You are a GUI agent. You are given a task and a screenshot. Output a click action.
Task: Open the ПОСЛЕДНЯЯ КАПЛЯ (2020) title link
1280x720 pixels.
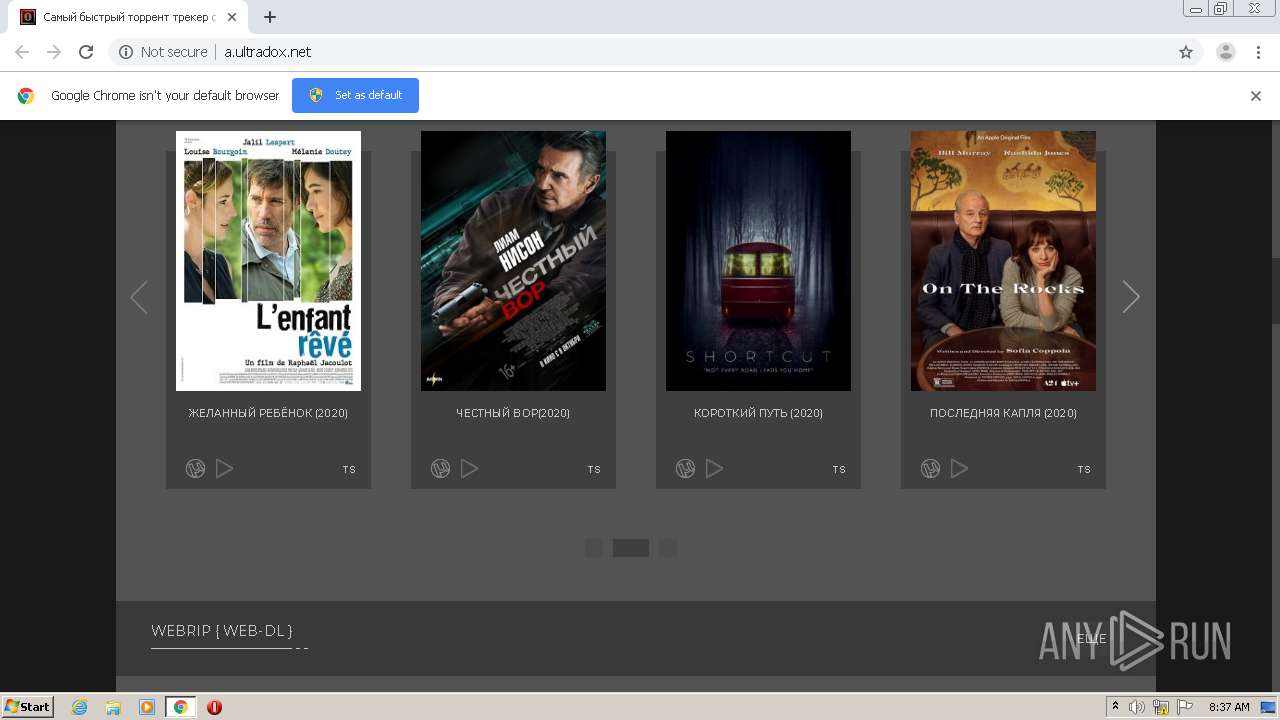point(1003,413)
